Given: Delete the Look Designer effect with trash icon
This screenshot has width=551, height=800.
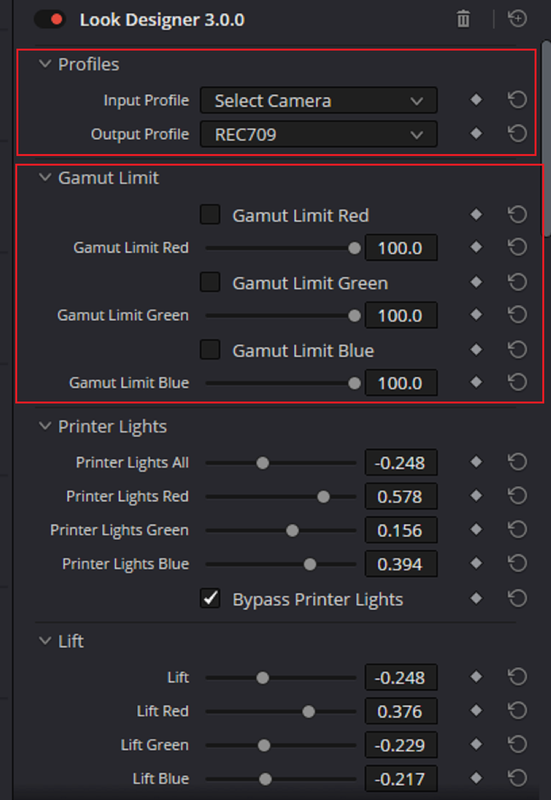Looking at the screenshot, I should tap(463, 19).
